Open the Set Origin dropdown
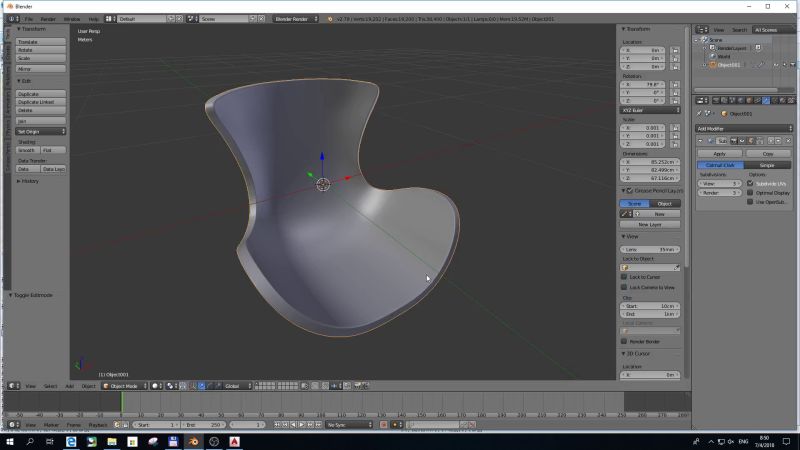 coord(41,132)
